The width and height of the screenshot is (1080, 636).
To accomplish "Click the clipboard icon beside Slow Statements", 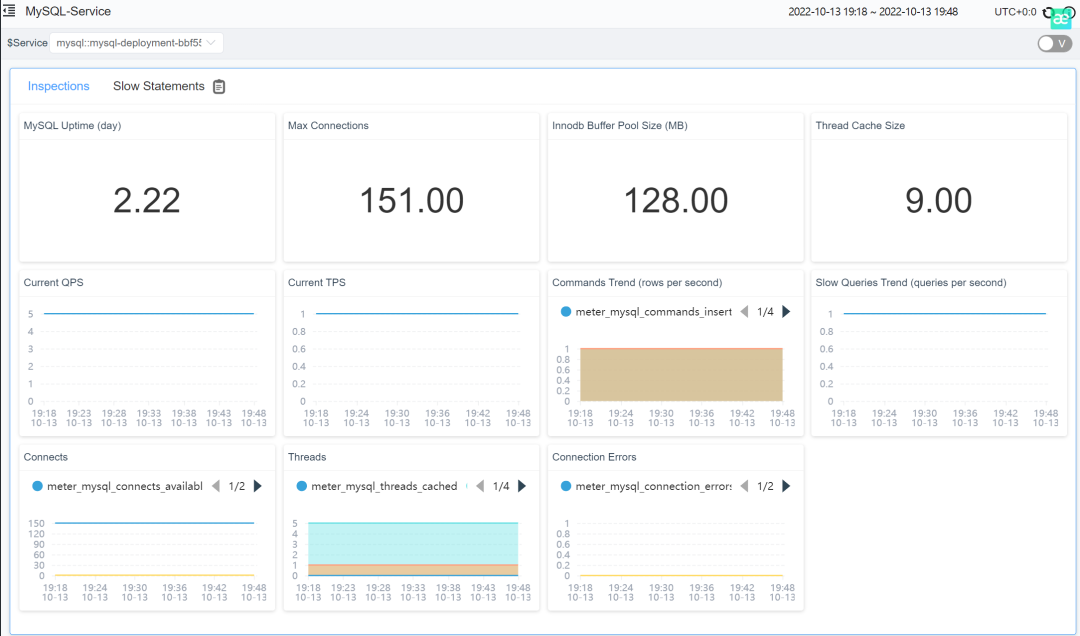I will pyautogui.click(x=219, y=86).
